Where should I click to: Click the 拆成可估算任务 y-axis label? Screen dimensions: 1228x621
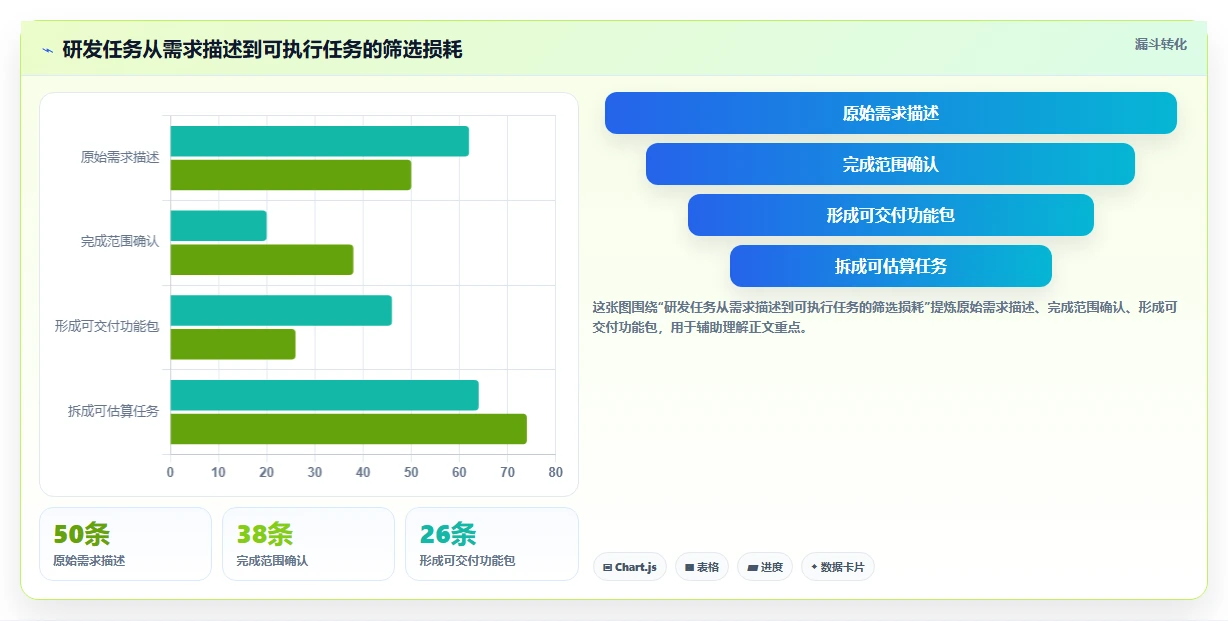113,412
